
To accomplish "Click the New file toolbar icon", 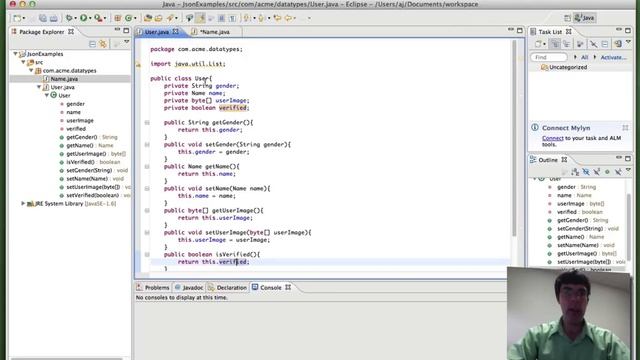I will (x=17, y=18).
